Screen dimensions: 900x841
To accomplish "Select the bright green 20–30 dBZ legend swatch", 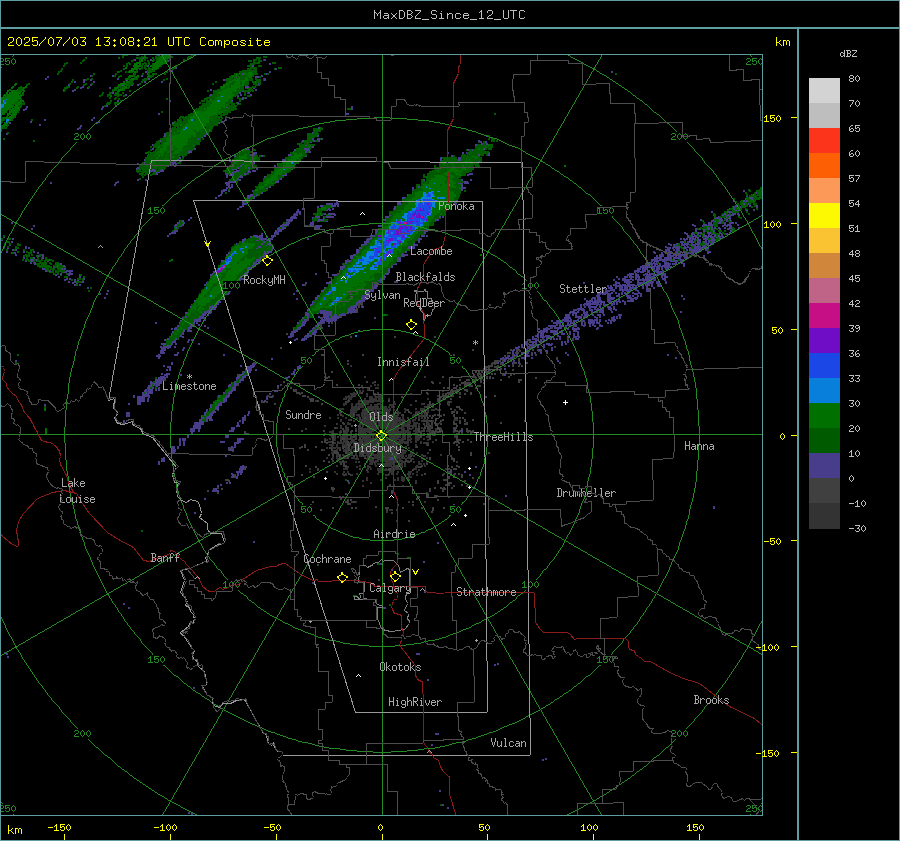I will coord(824,416).
